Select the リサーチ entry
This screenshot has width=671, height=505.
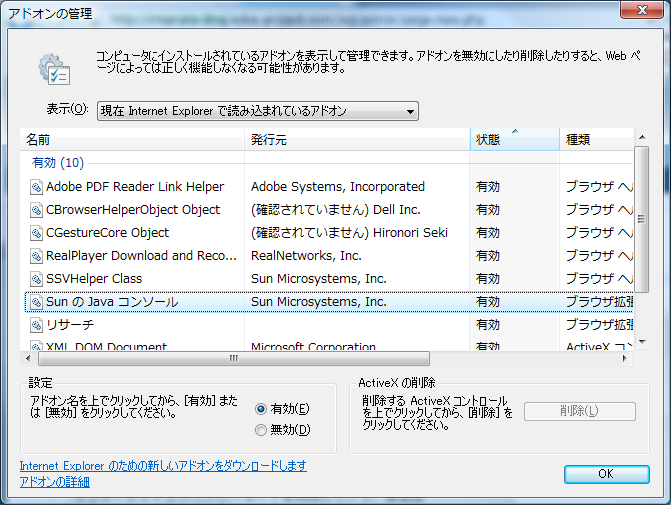click(70, 325)
